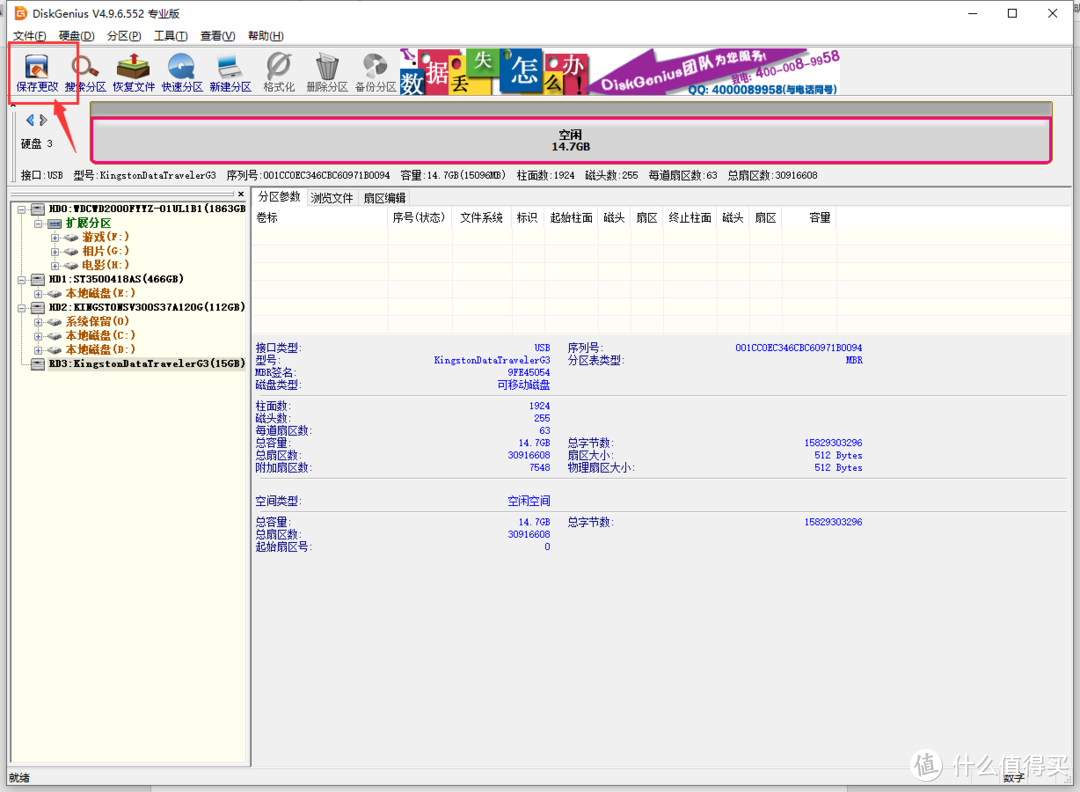Select 系统保留(O) partition
The width and height of the screenshot is (1080, 792).
pos(97,322)
